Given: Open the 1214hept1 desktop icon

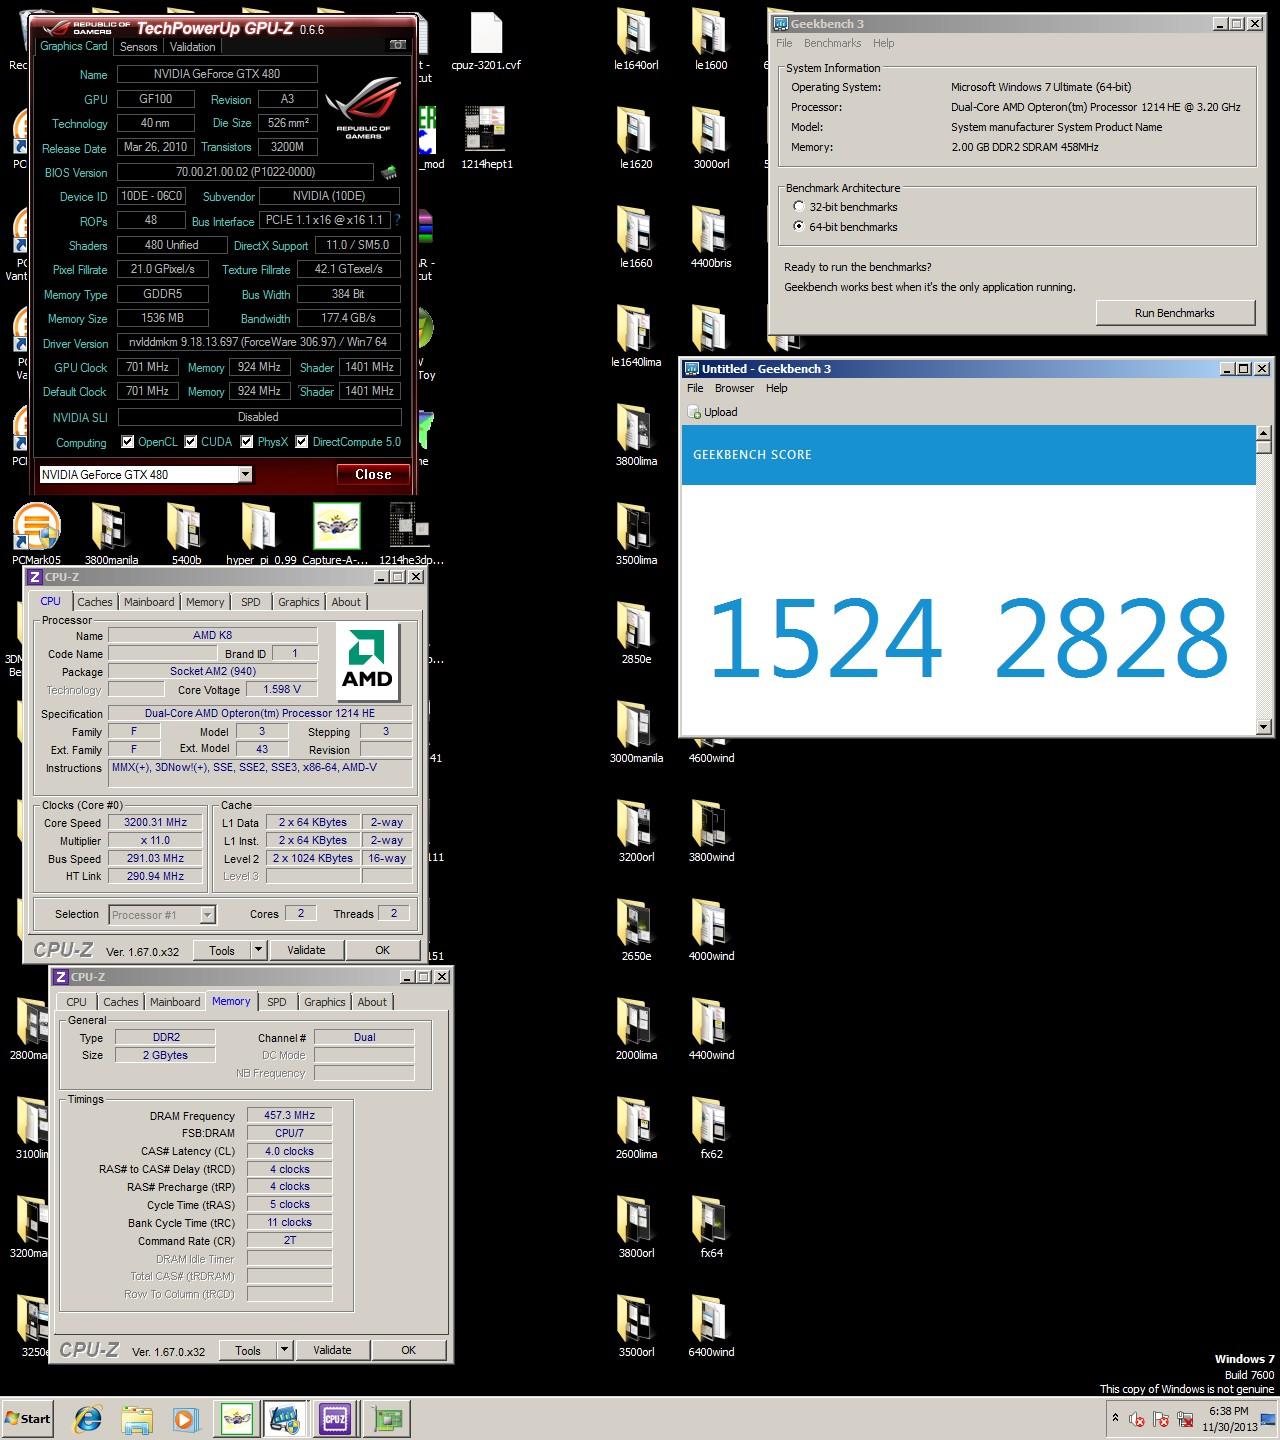Looking at the screenshot, I should 486,138.
